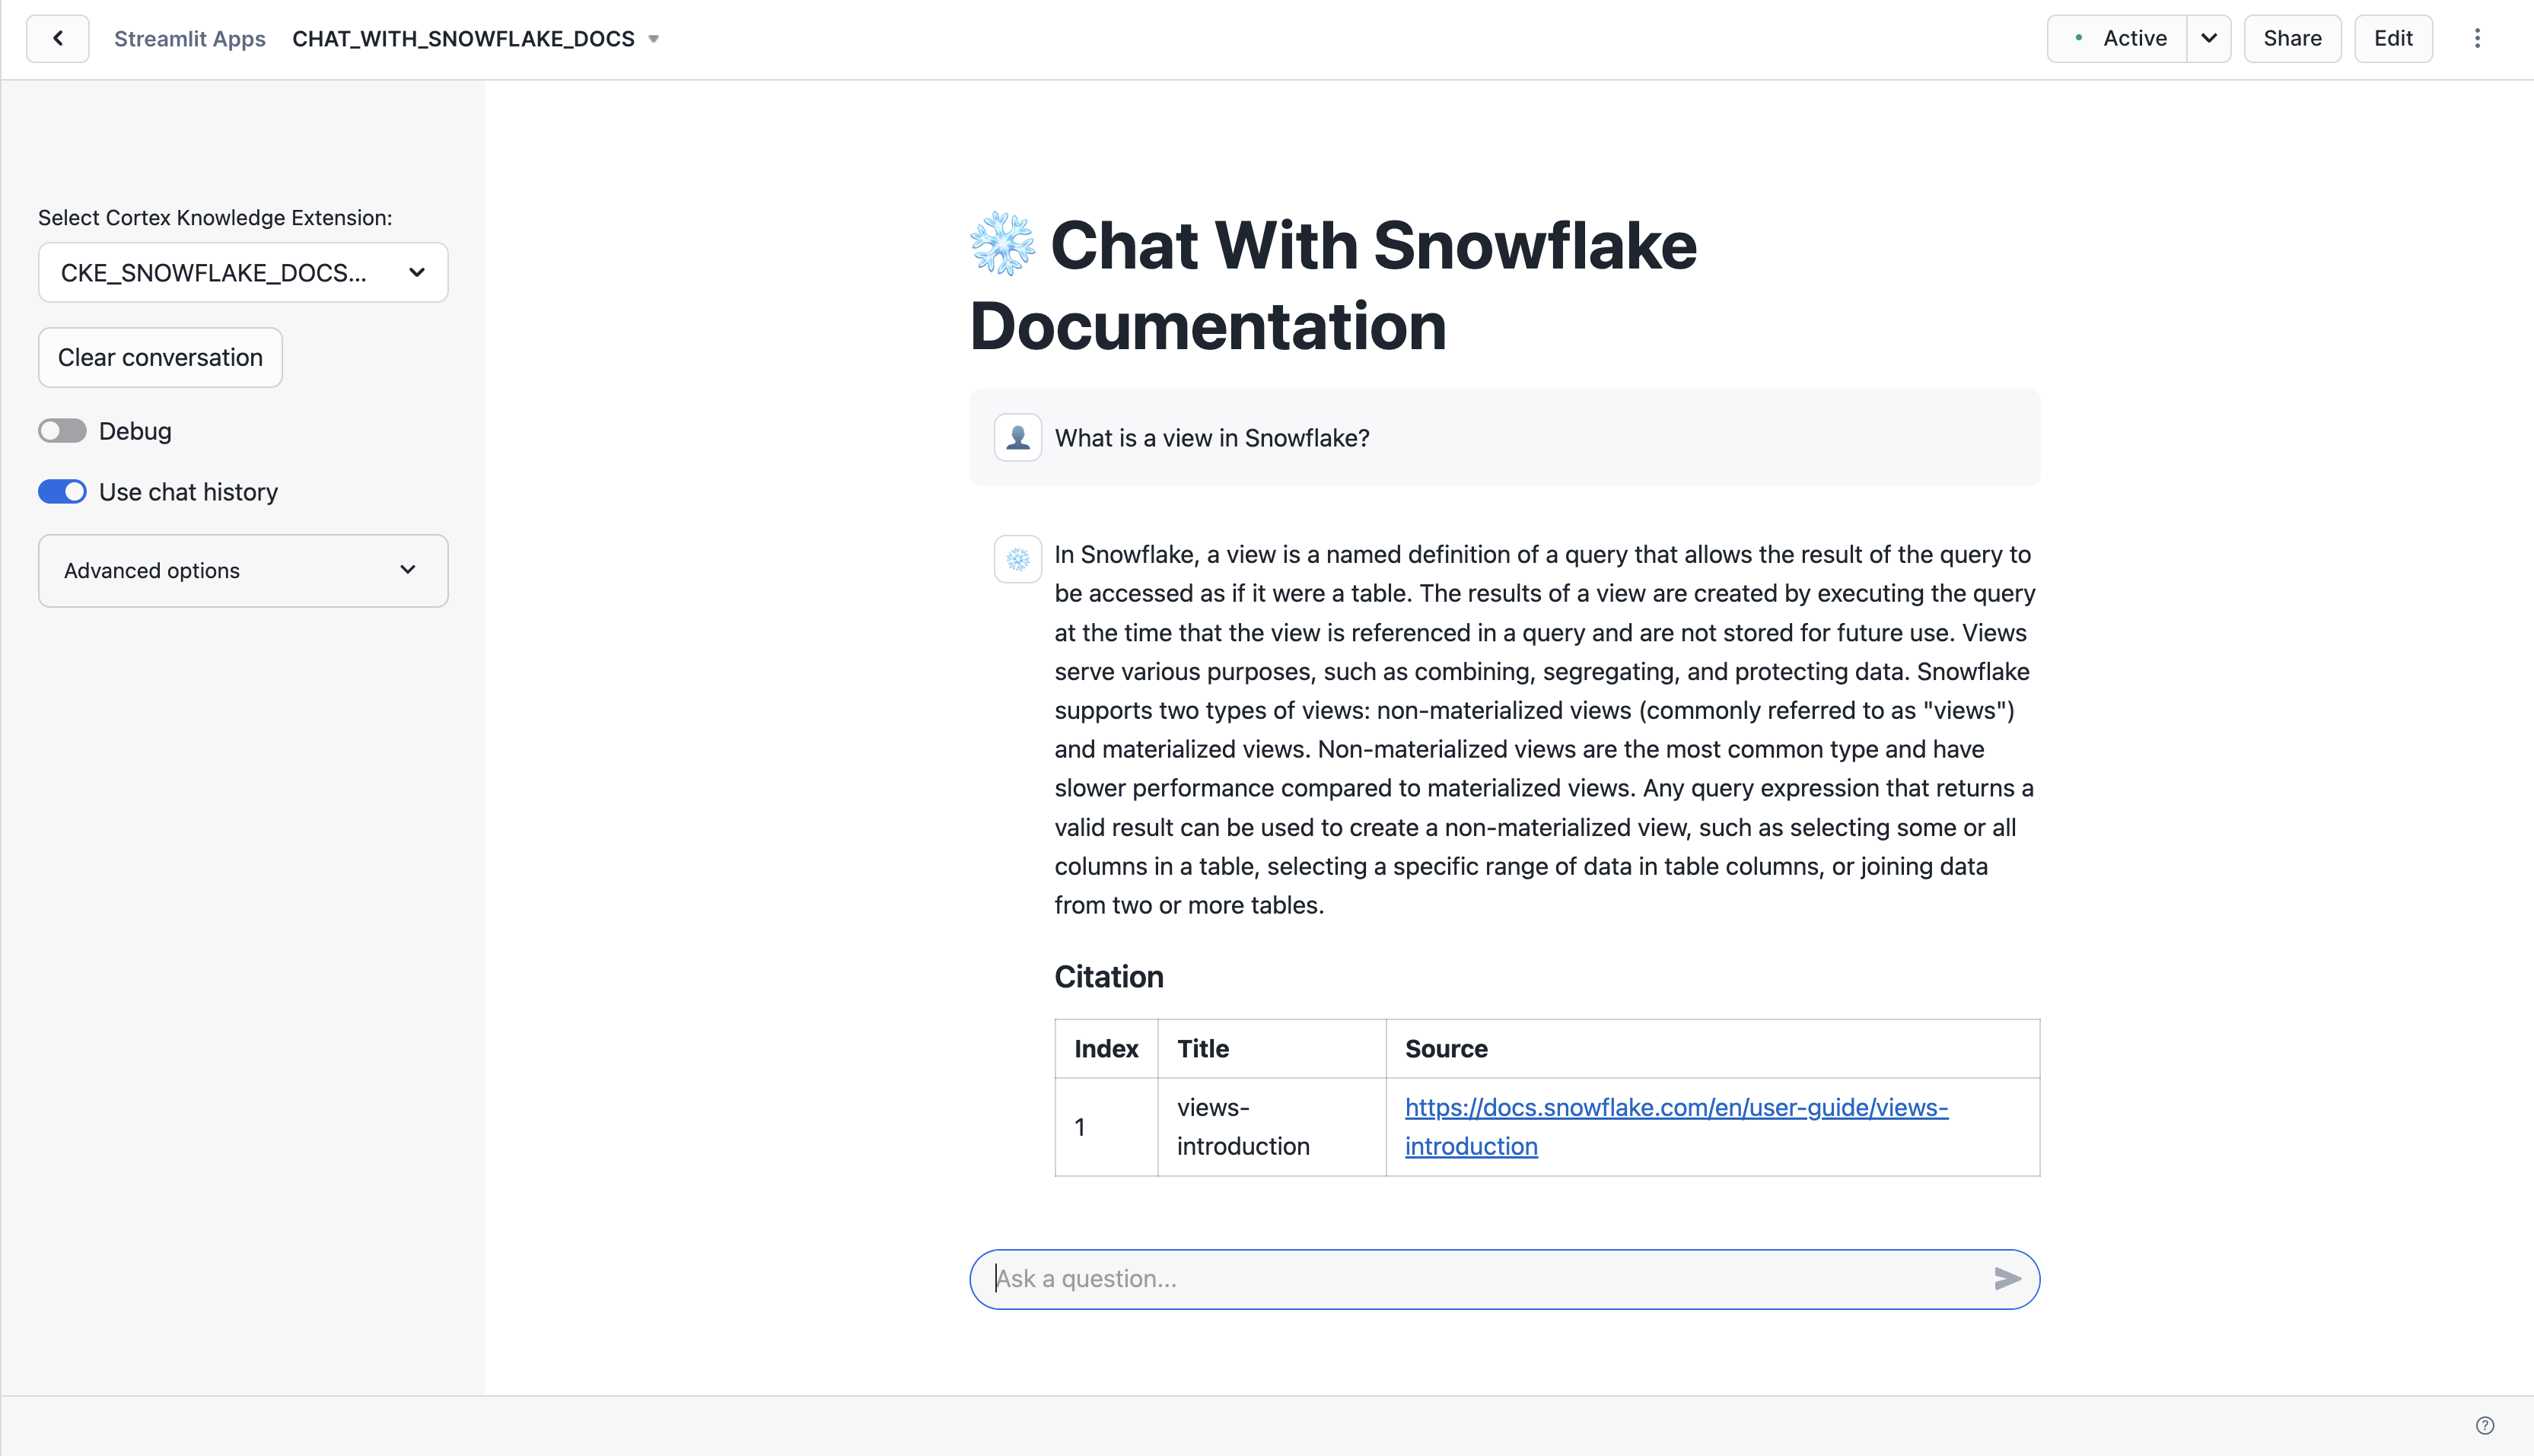Viewport: 2534px width, 1456px height.
Task: Expand the Advanced options section
Action: [243, 571]
